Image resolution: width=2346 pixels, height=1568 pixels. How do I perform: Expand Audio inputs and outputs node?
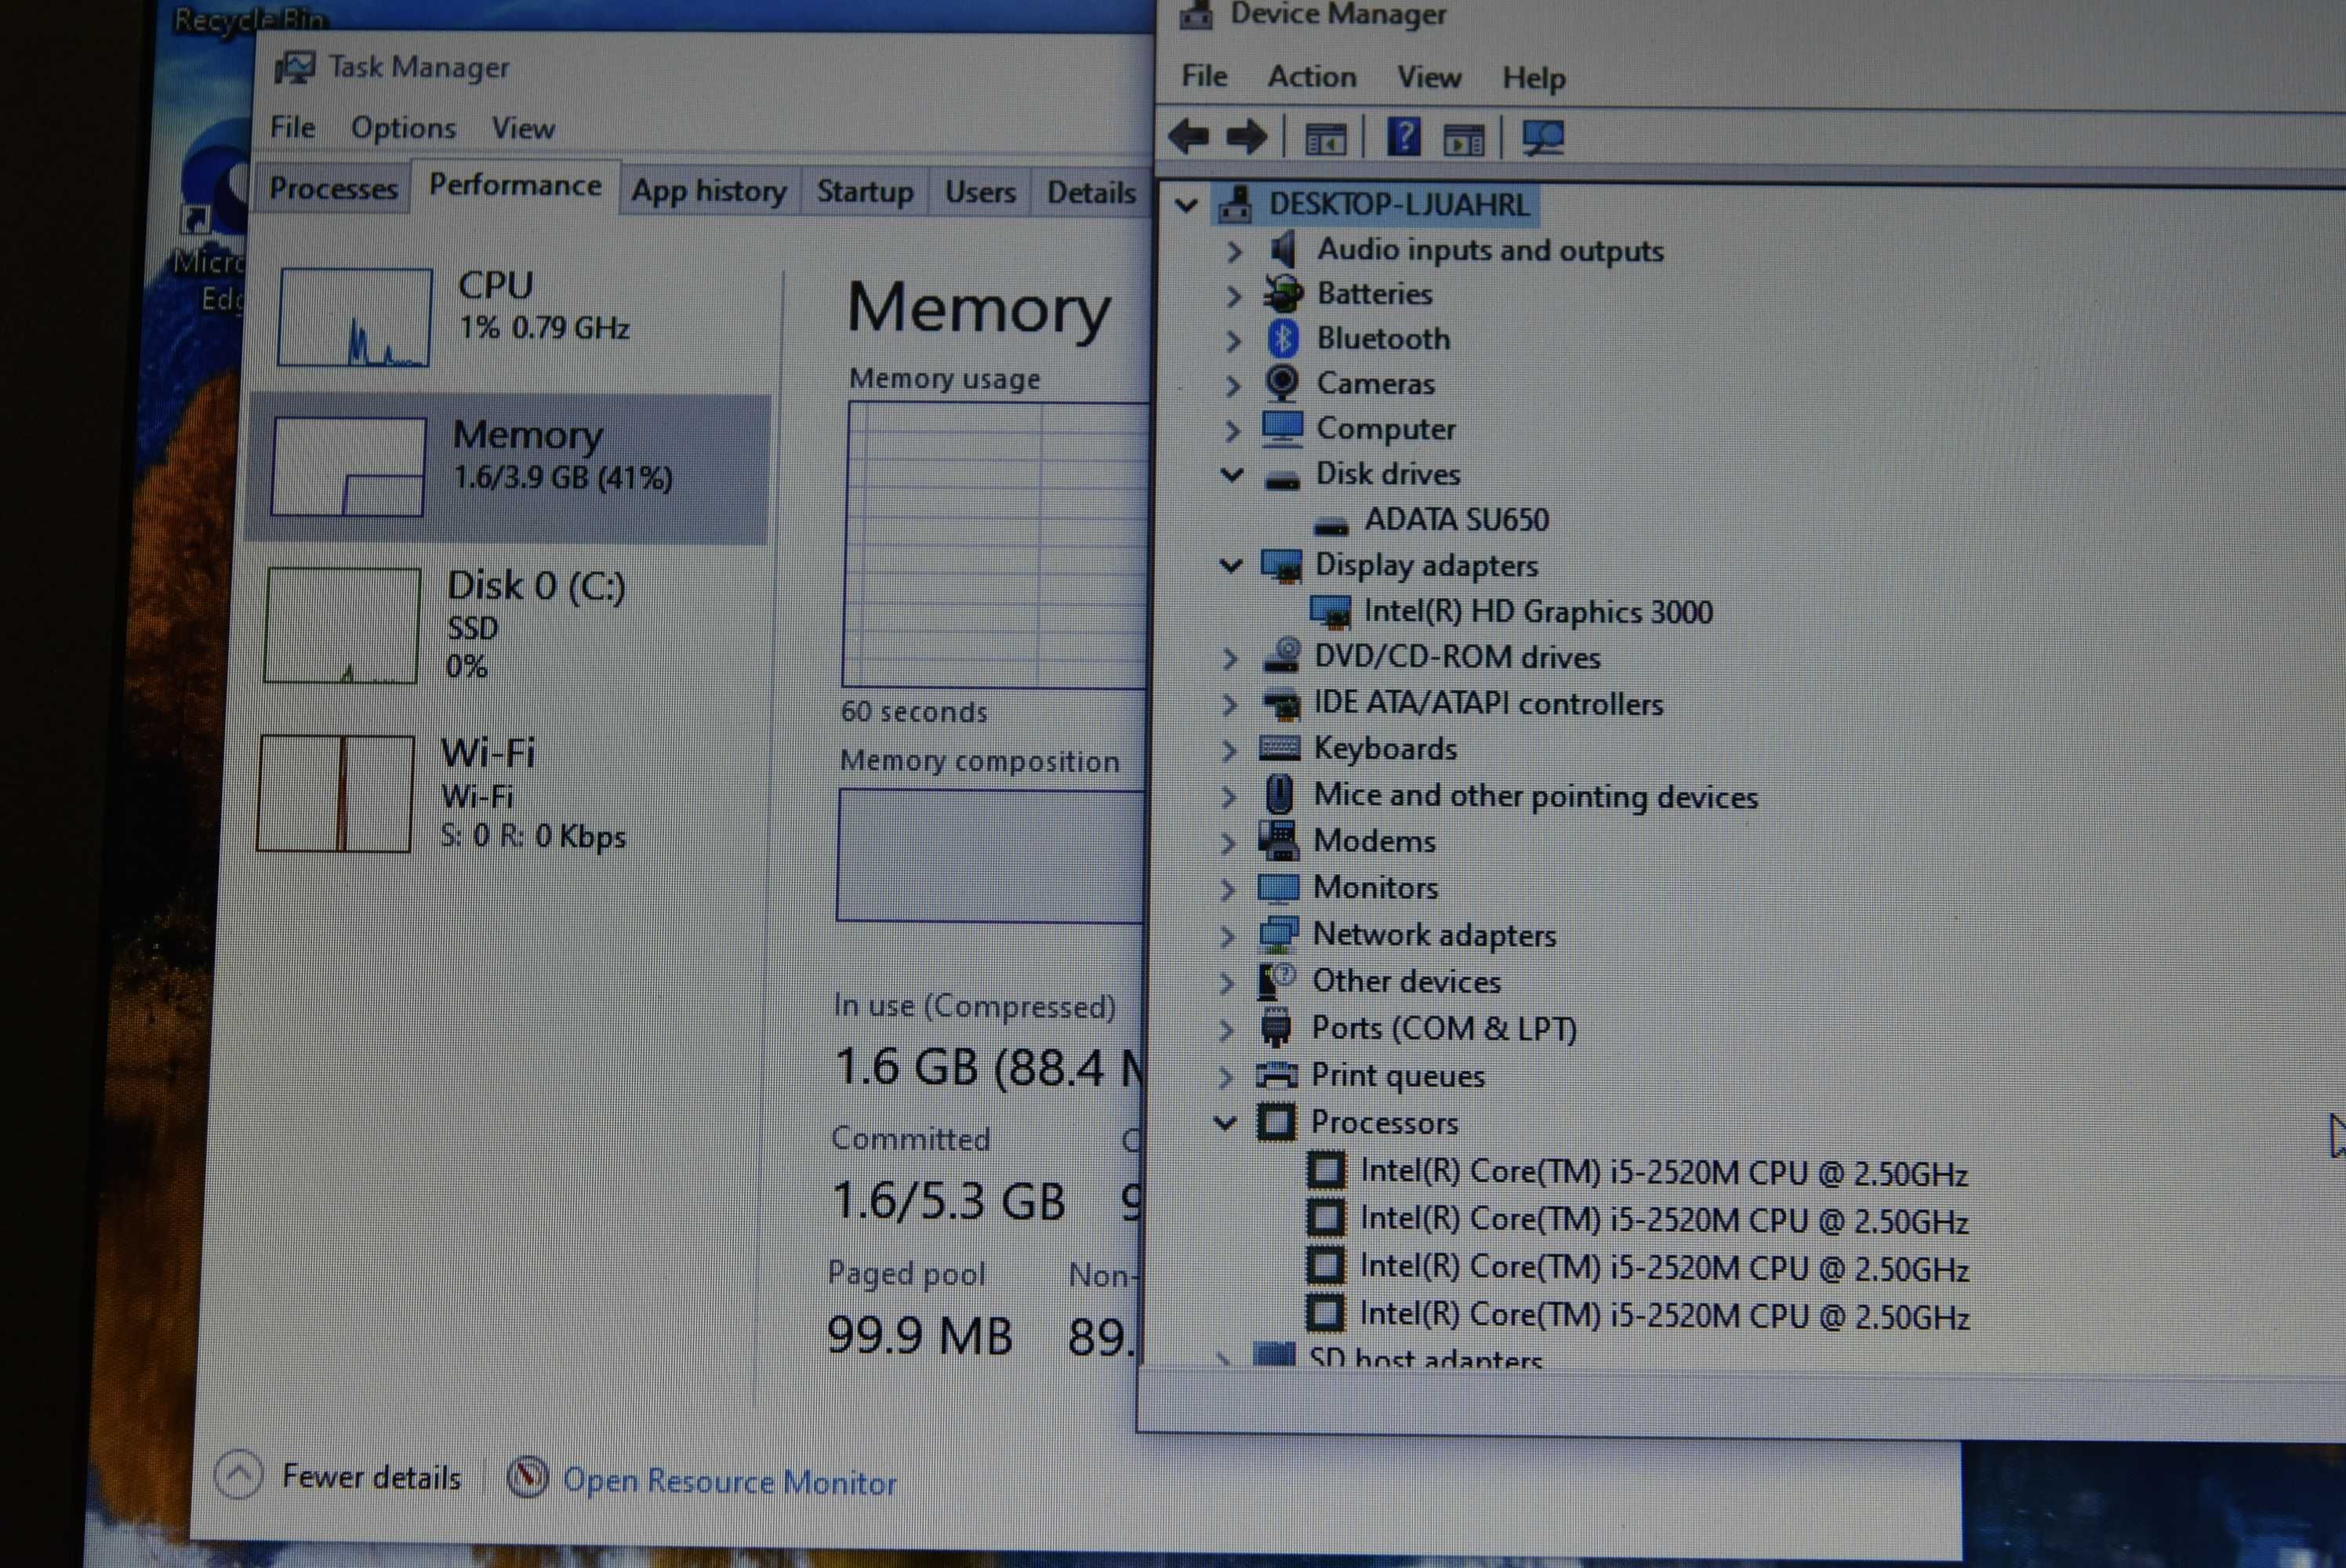point(1234,251)
